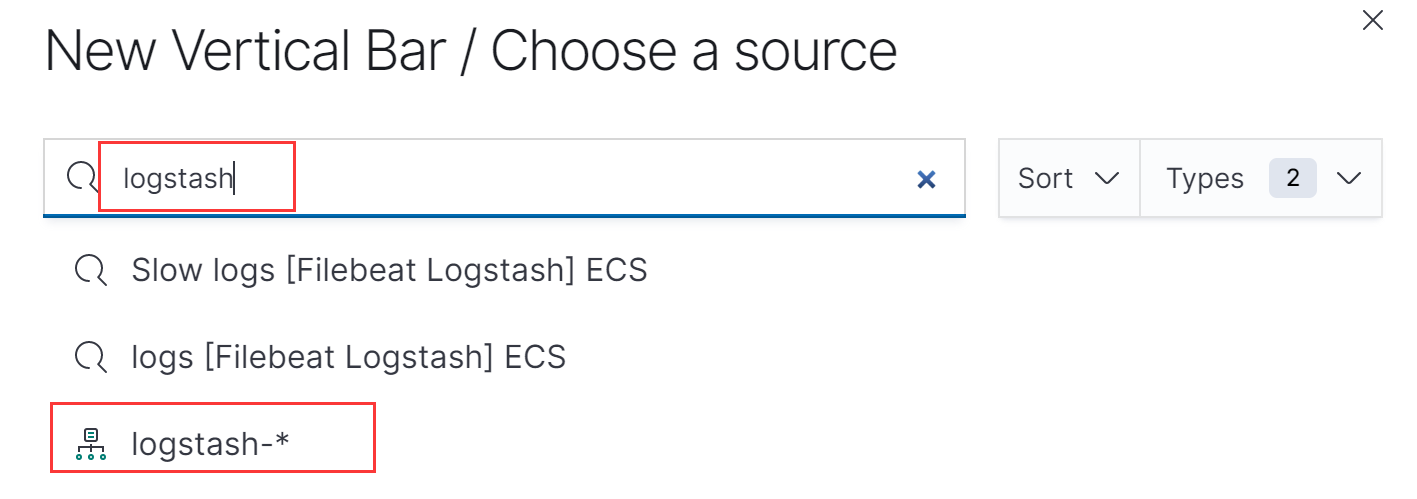Expand the chevron arrow next to Types
Screen dimensions: 1417x499
tap(1349, 179)
